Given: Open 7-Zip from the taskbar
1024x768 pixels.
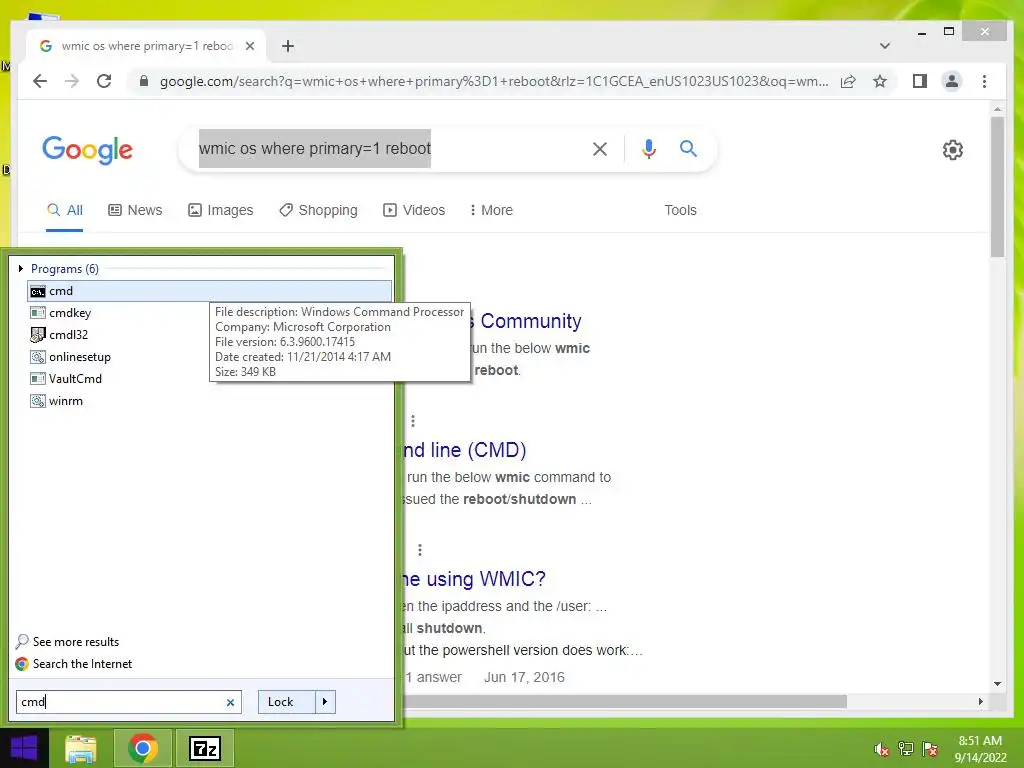Looking at the screenshot, I should (205, 748).
